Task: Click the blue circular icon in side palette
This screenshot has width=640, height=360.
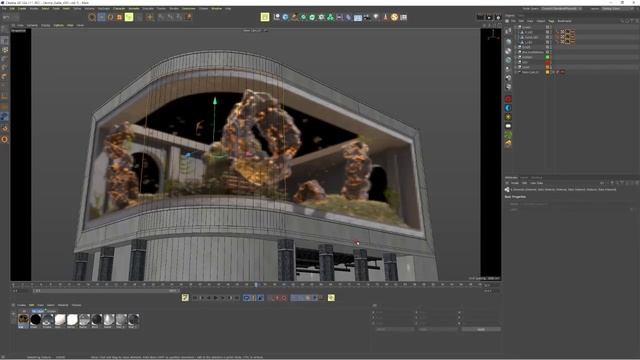Action: 508,108
